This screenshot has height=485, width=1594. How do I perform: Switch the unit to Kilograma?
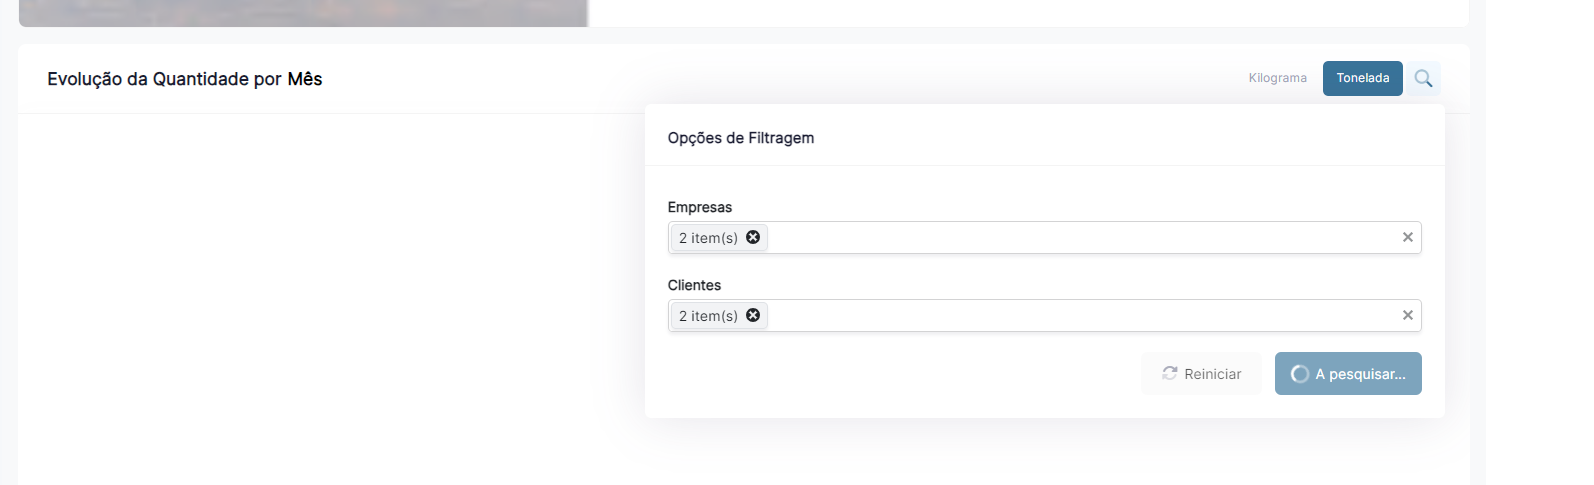coord(1277,78)
